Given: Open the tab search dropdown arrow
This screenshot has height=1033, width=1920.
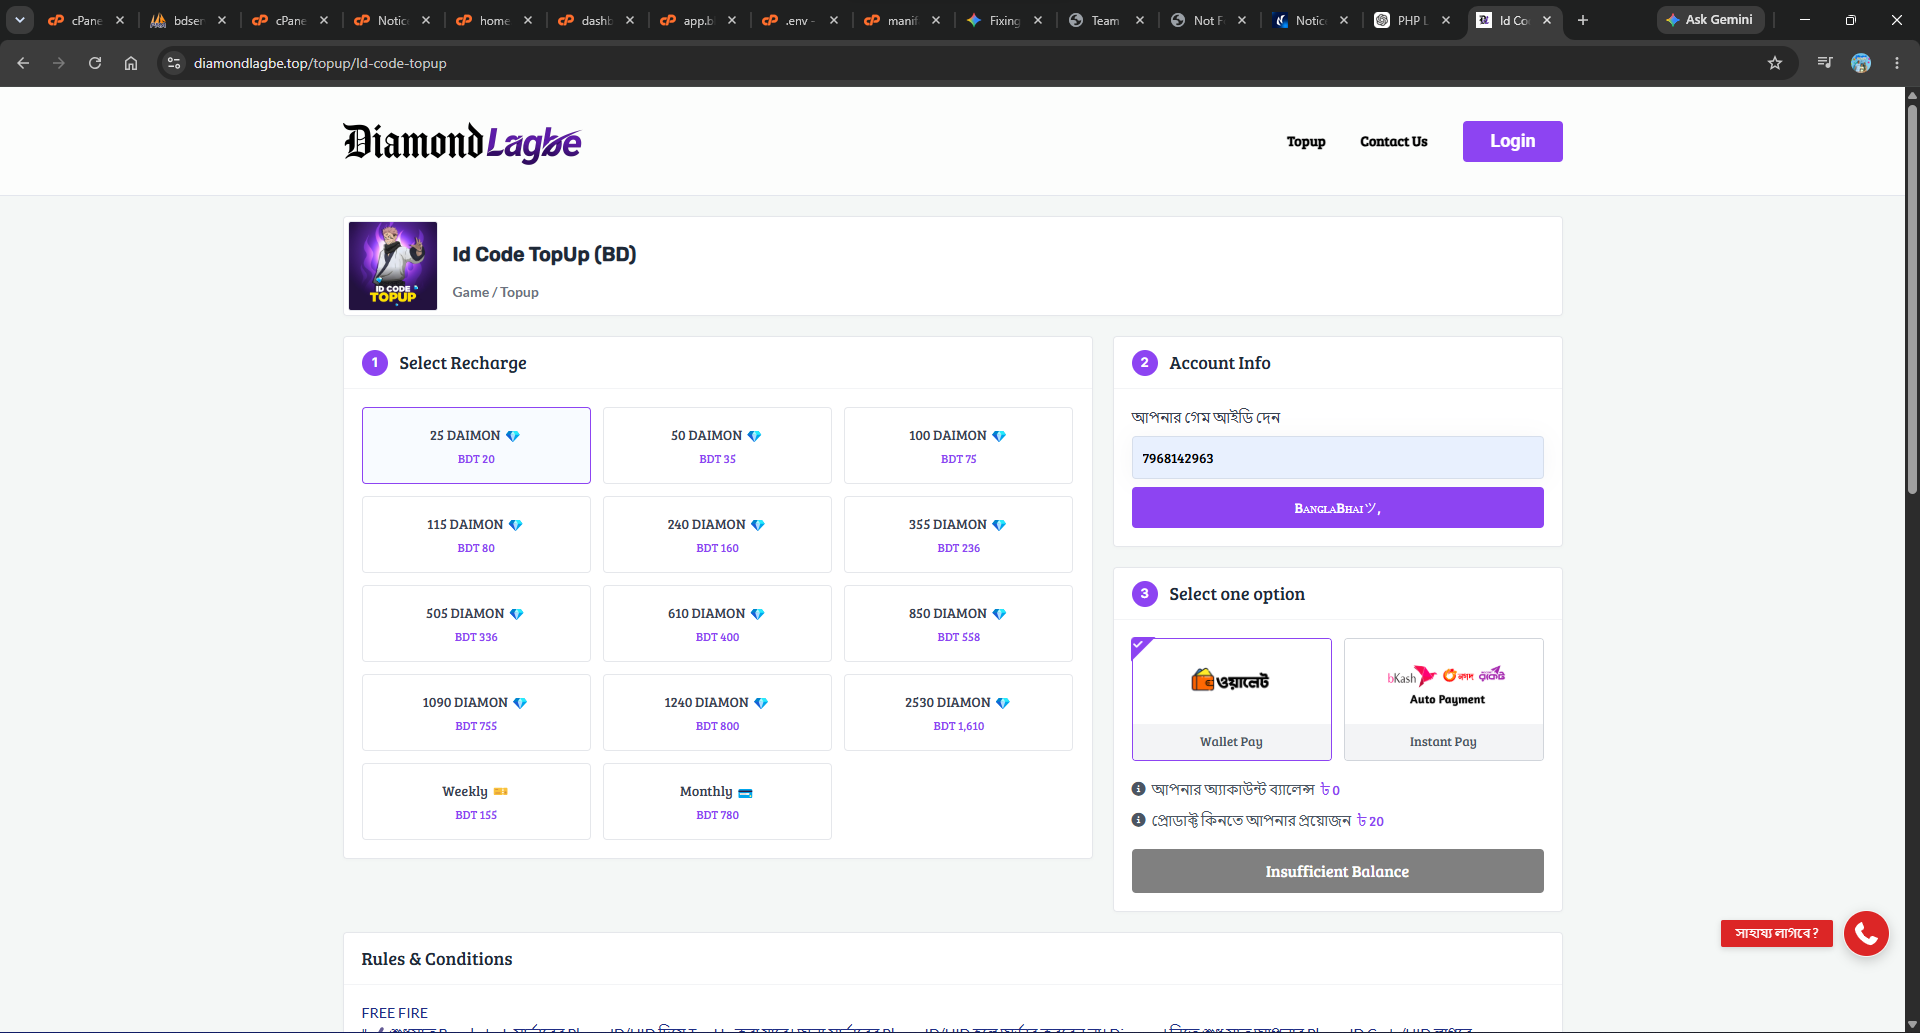Looking at the screenshot, I should (x=20, y=20).
